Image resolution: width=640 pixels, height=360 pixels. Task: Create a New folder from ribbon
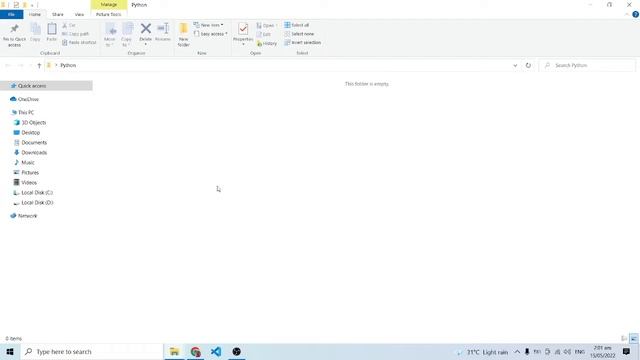click(184, 34)
